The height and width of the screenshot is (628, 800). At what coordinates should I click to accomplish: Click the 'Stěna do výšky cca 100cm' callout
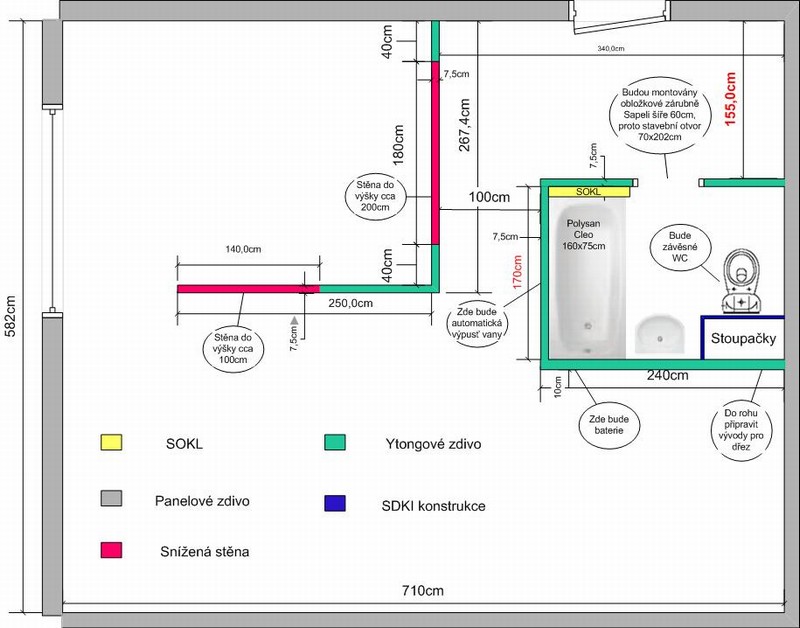(x=240, y=347)
